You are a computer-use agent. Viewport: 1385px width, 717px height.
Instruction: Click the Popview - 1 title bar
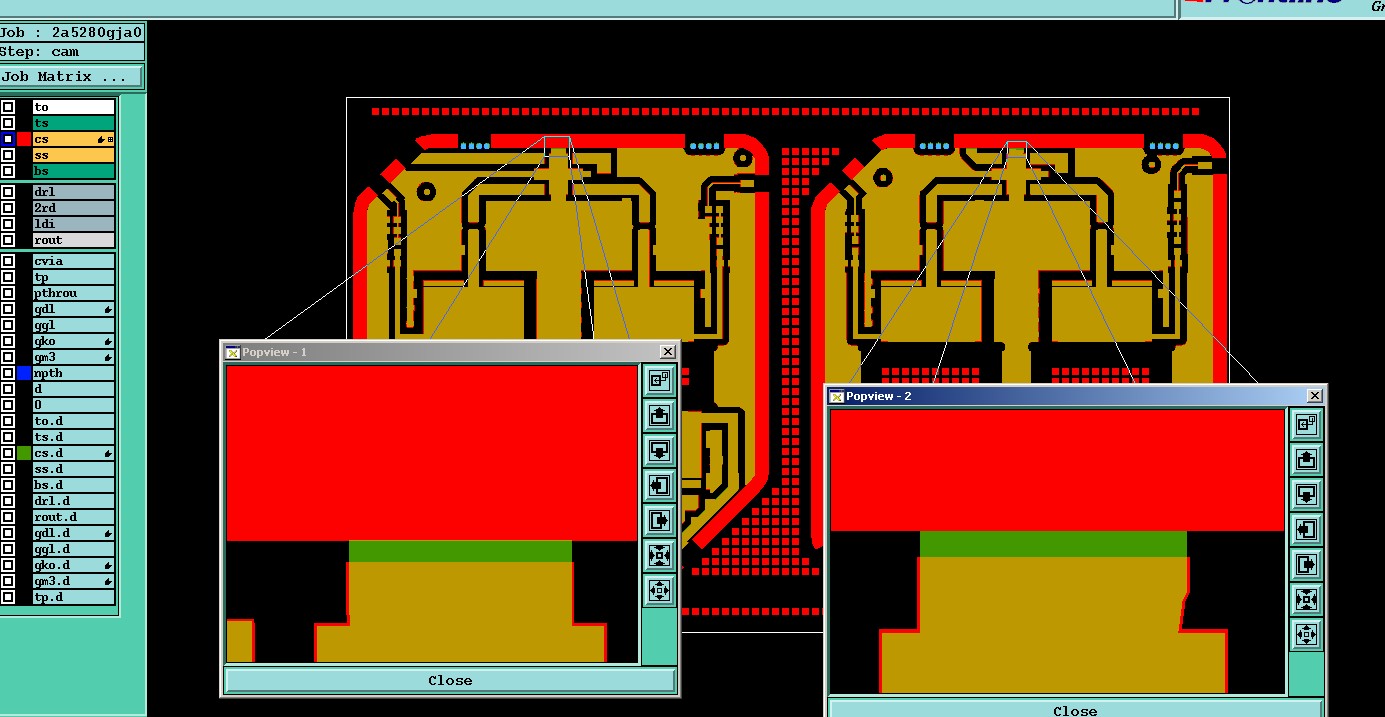pyautogui.click(x=450, y=352)
